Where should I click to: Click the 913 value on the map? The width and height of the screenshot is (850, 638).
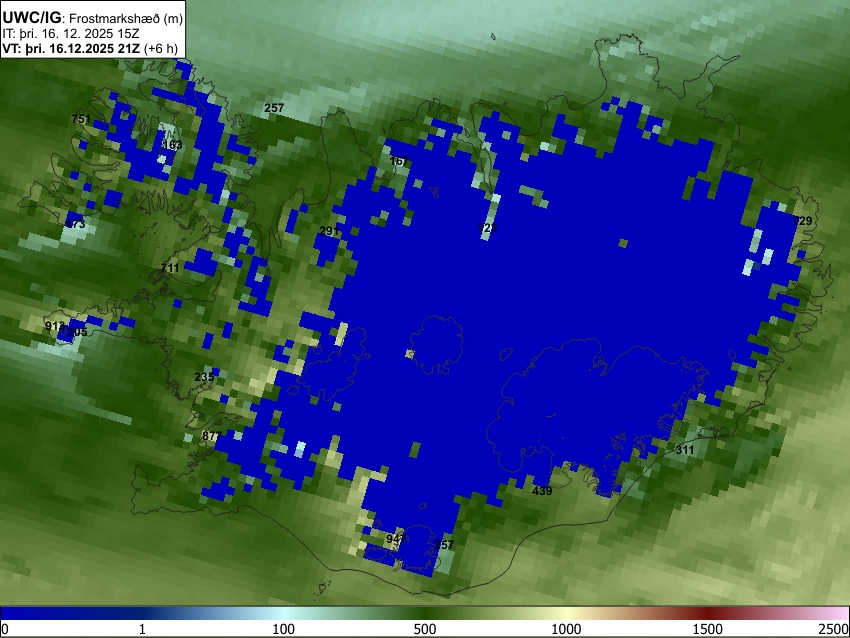pos(55,326)
